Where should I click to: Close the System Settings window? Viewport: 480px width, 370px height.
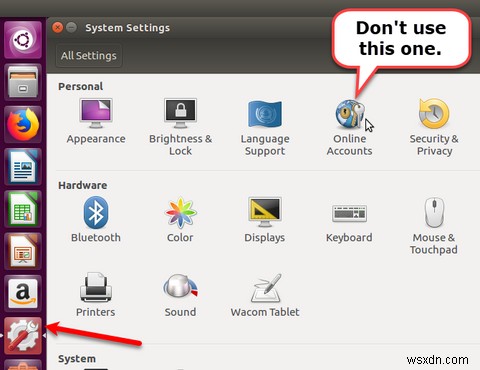(x=58, y=27)
